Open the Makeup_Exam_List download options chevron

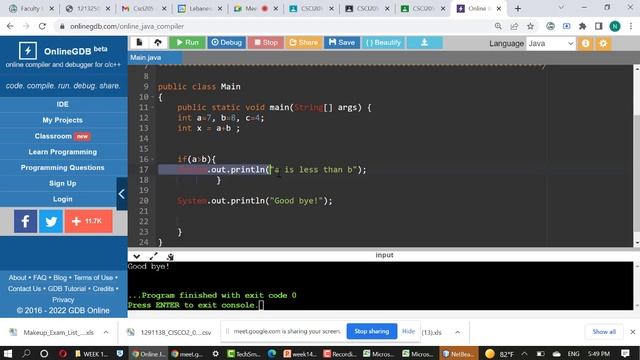pyautogui.click(x=106, y=332)
